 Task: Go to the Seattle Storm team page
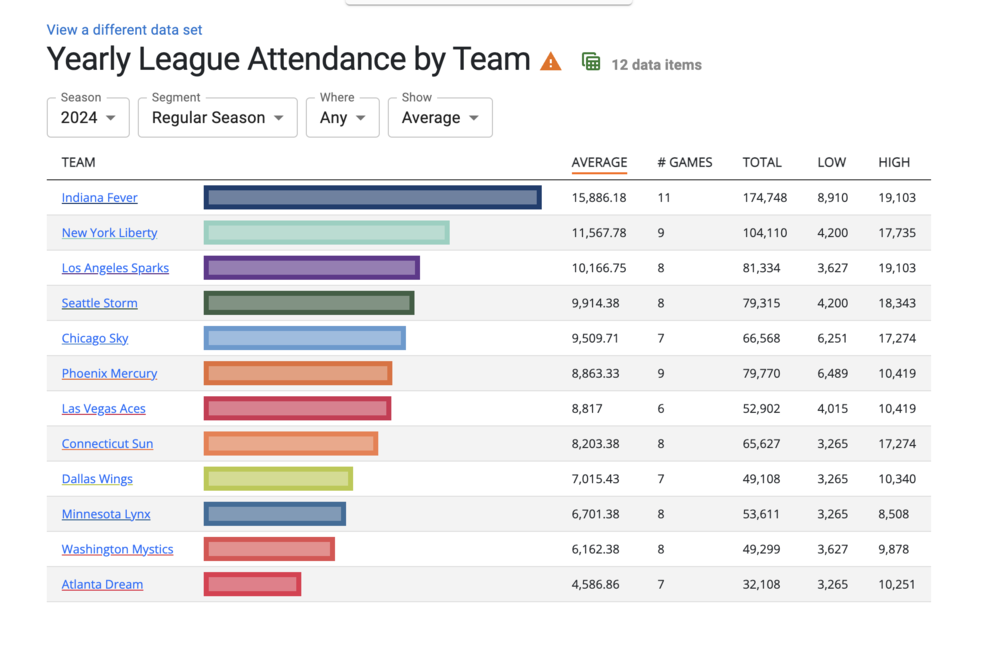[100, 303]
